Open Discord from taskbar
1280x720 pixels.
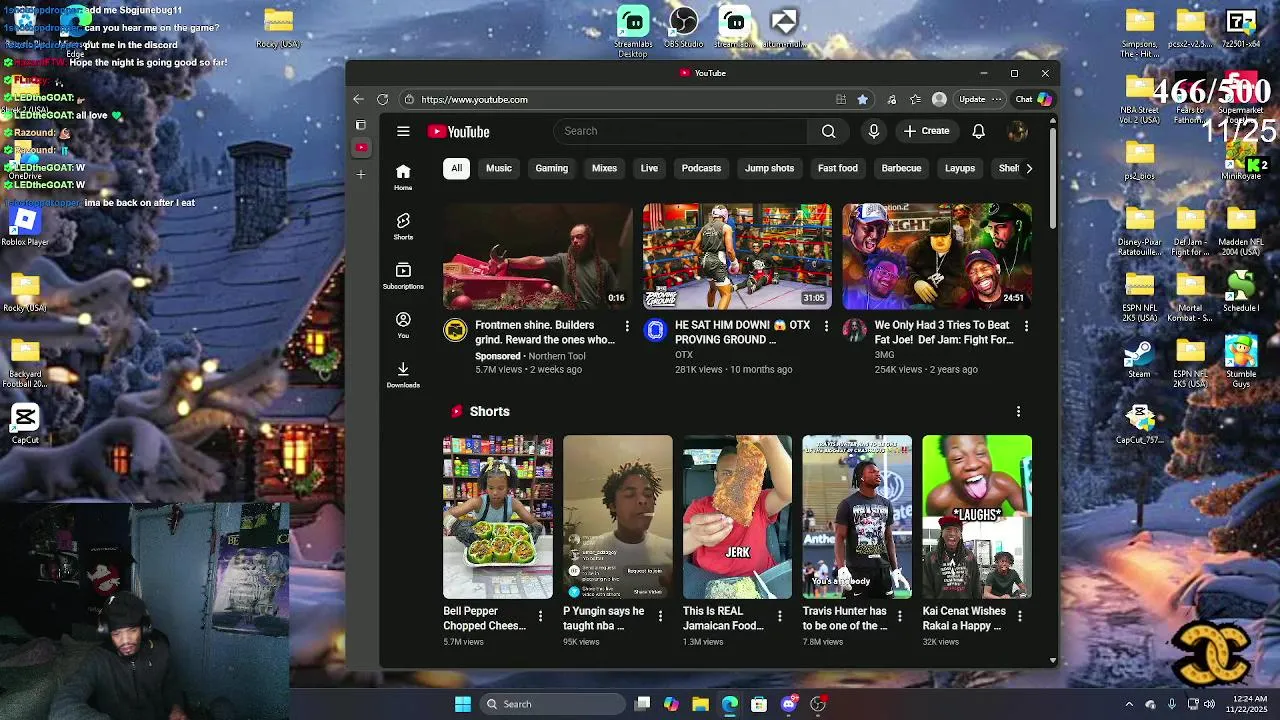[x=789, y=704]
